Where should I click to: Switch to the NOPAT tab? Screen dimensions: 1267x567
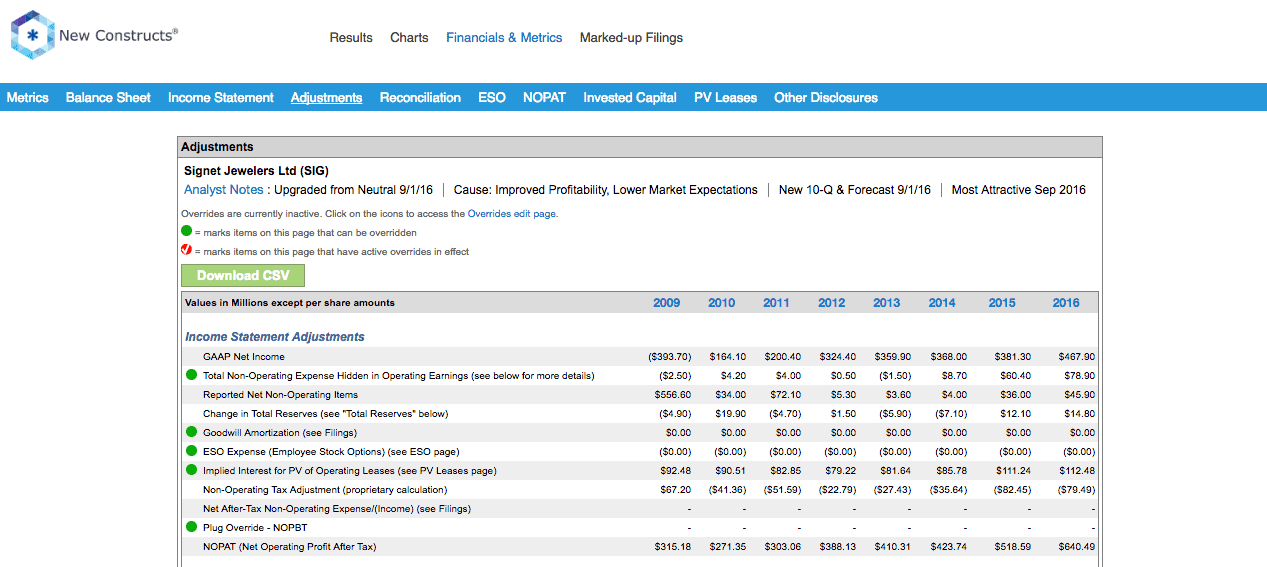pos(544,97)
